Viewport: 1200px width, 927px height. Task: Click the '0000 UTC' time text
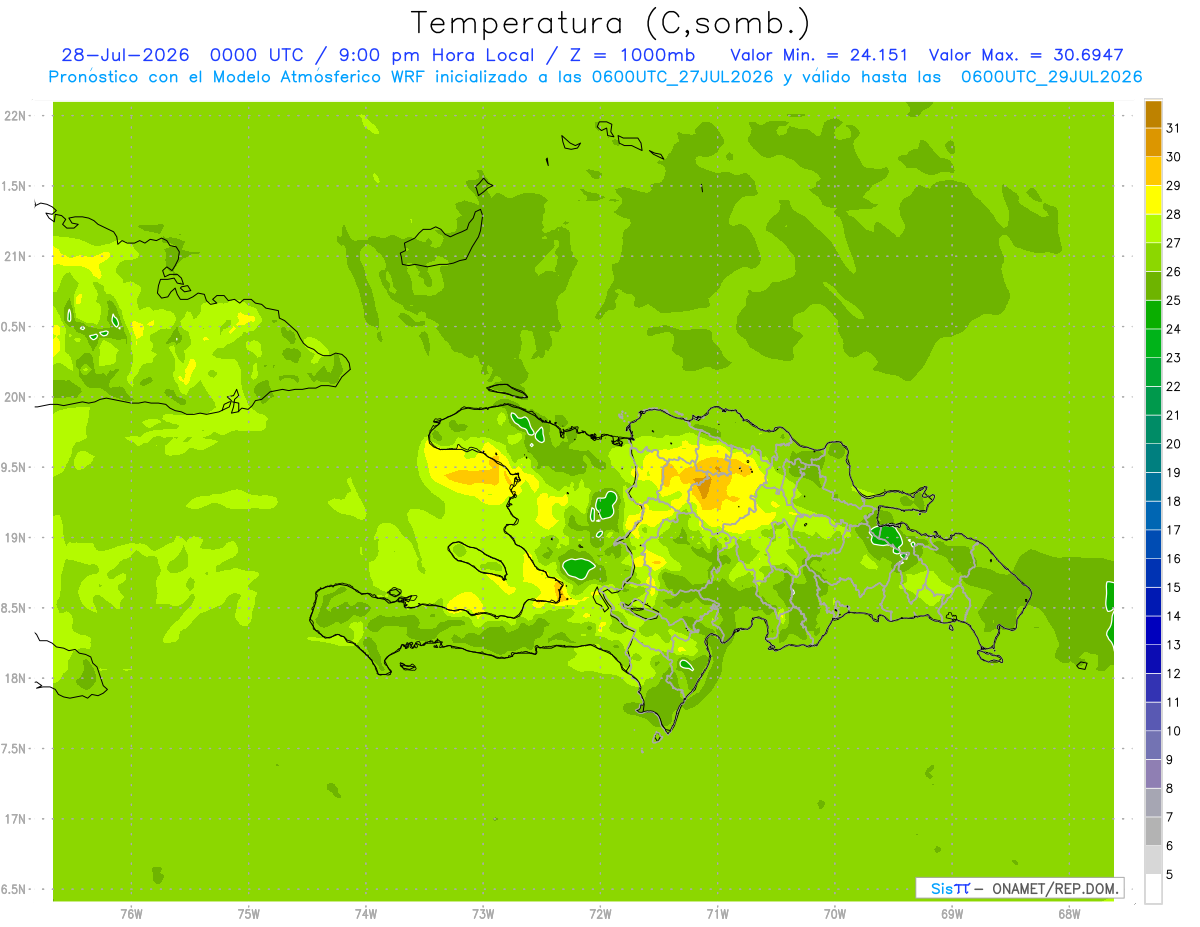pos(259,55)
